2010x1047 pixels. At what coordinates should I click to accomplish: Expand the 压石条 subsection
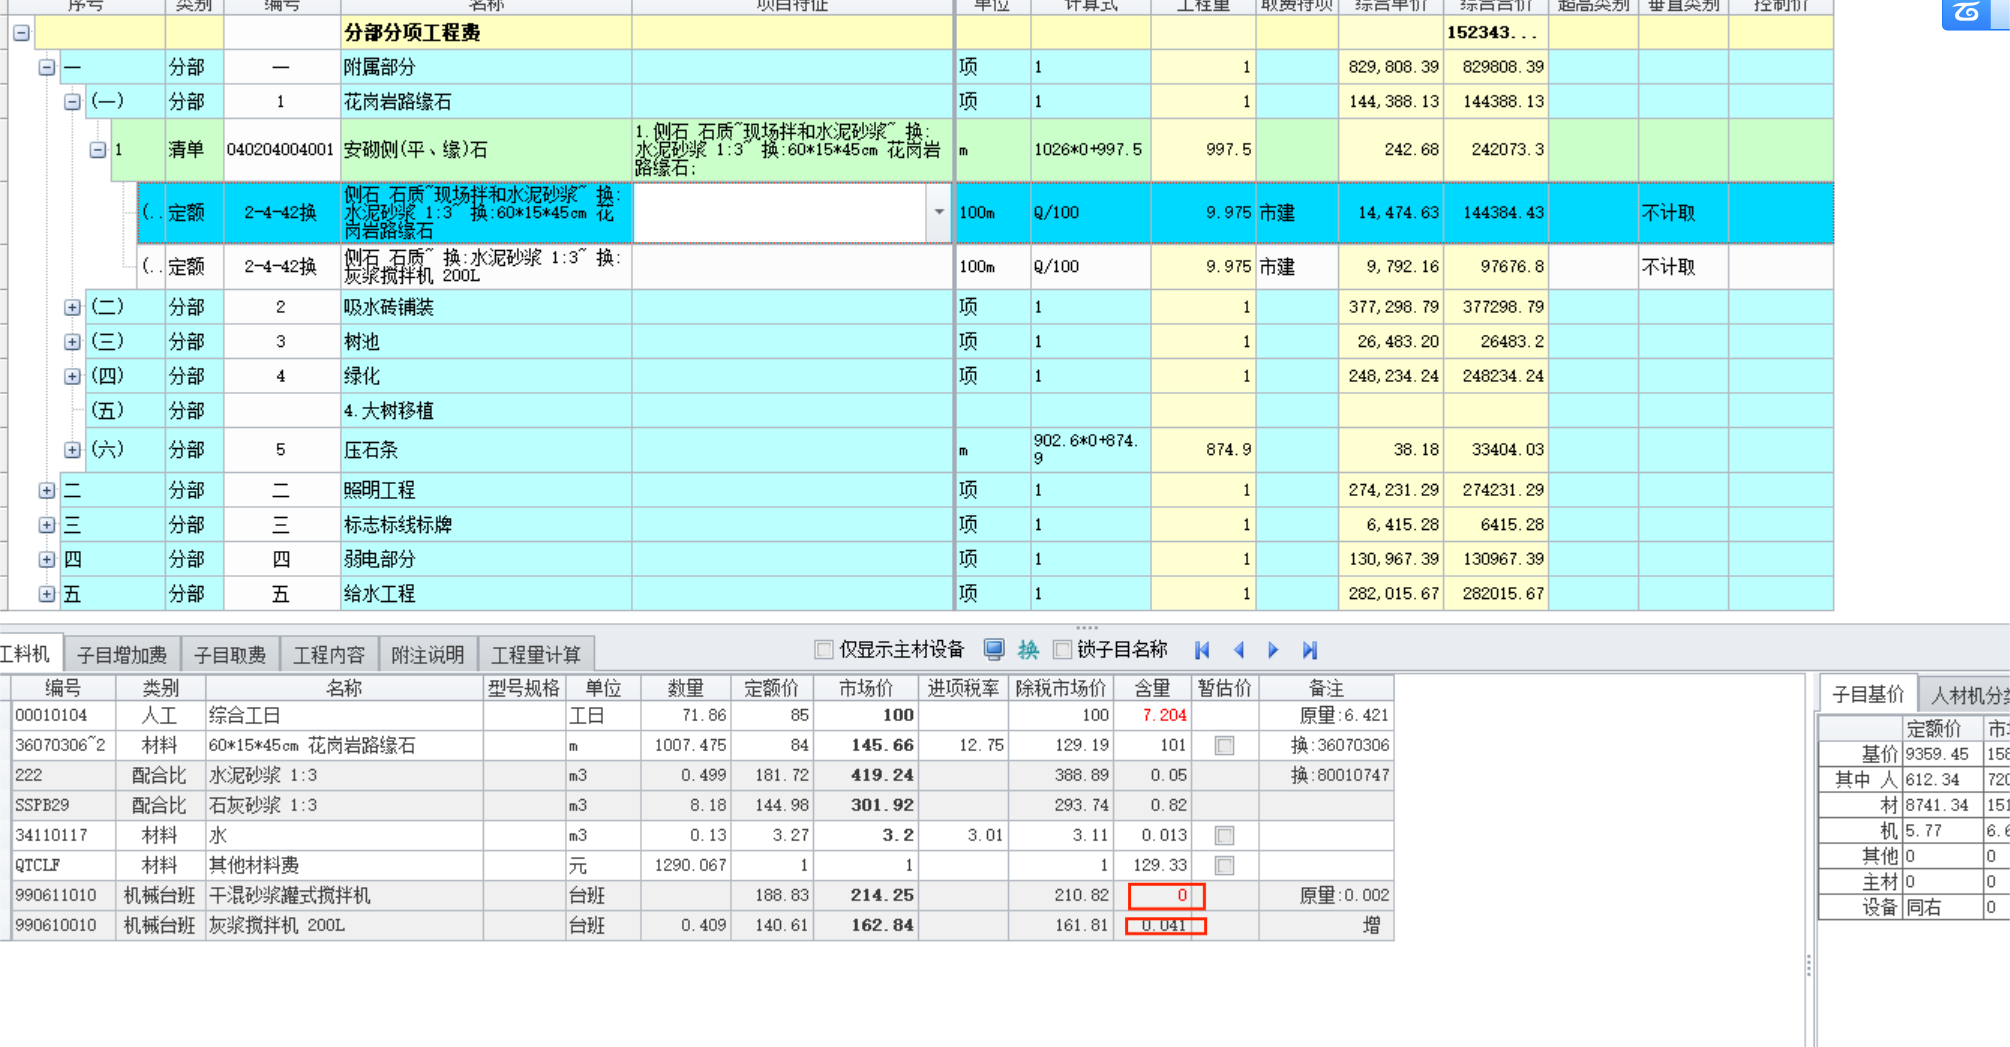point(72,450)
